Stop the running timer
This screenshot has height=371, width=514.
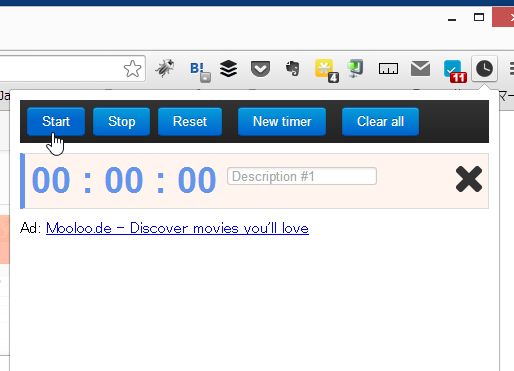(x=122, y=122)
